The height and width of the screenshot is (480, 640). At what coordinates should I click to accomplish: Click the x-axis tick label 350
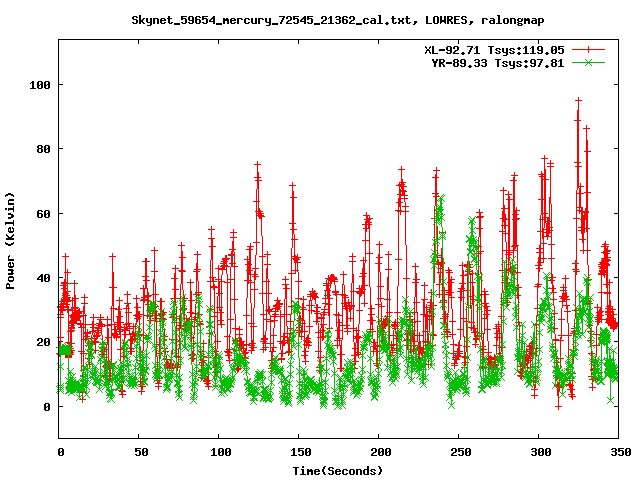click(621, 452)
